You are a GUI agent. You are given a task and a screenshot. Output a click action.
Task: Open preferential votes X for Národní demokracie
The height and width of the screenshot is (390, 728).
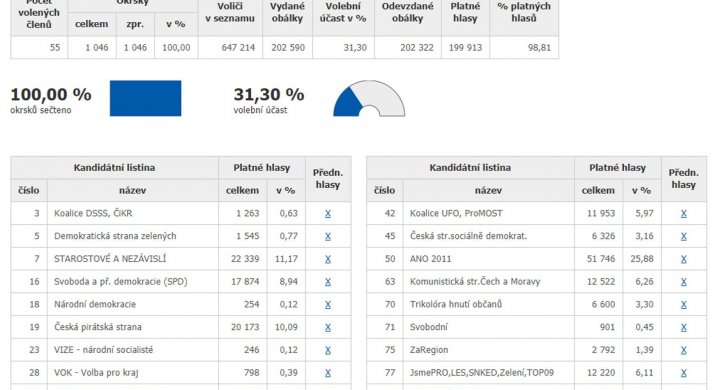point(328,305)
